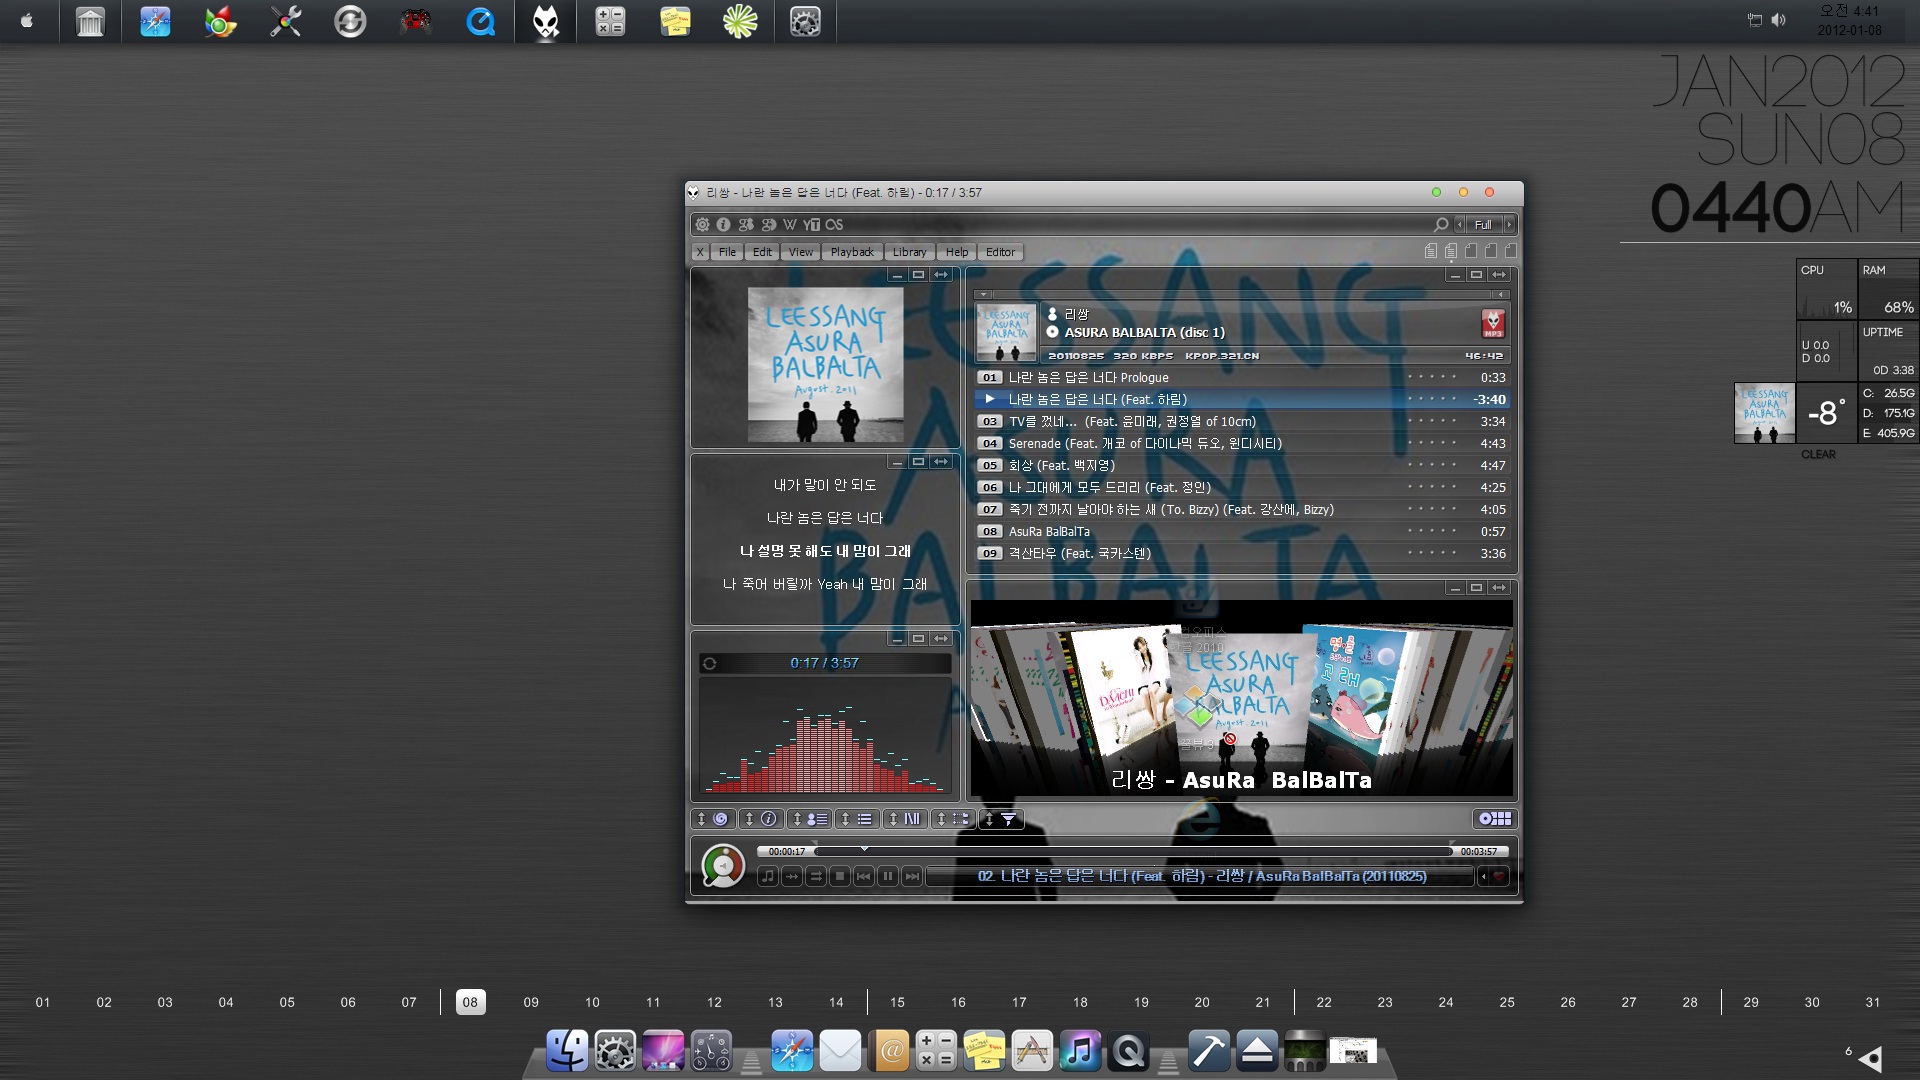This screenshot has height=1080, width=1920.
Task: Click the heart favorite icon
Action: click(x=1499, y=876)
